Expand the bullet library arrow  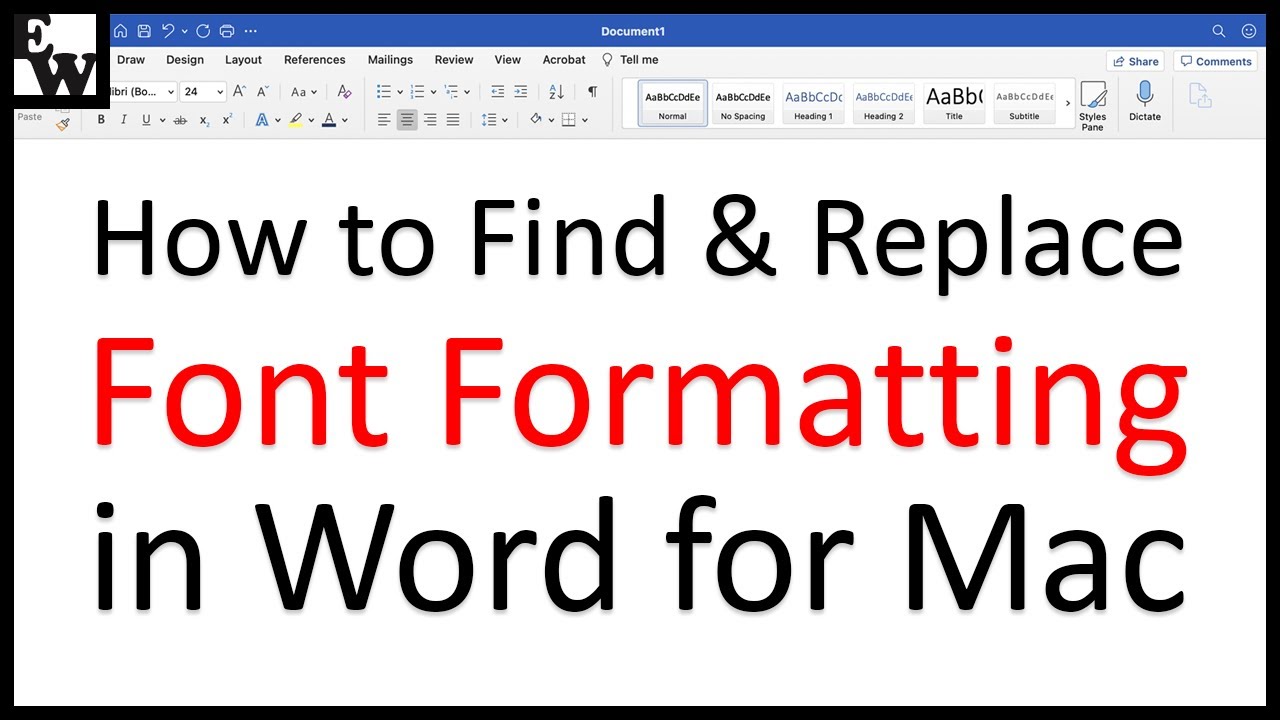click(399, 92)
